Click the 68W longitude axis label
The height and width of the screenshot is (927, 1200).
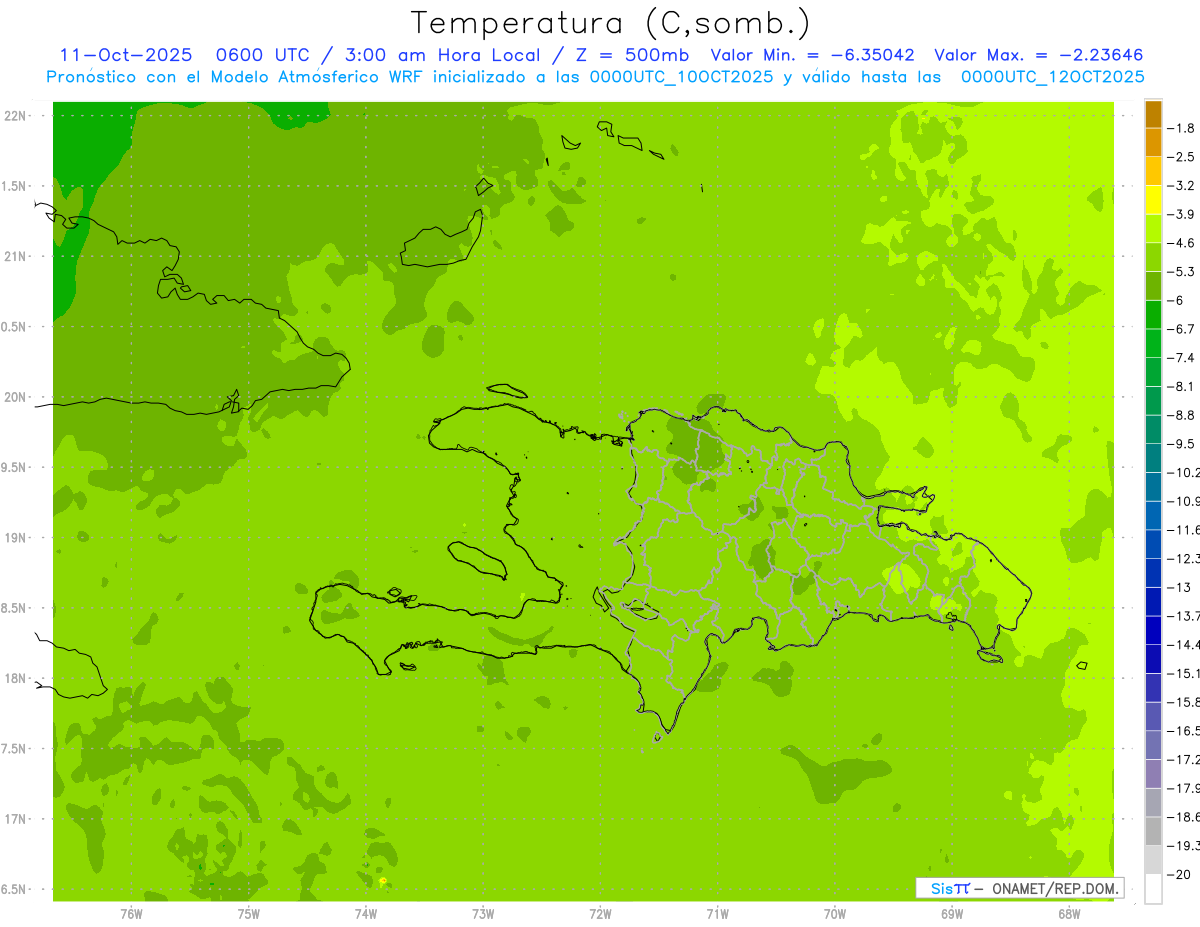coord(1069,913)
